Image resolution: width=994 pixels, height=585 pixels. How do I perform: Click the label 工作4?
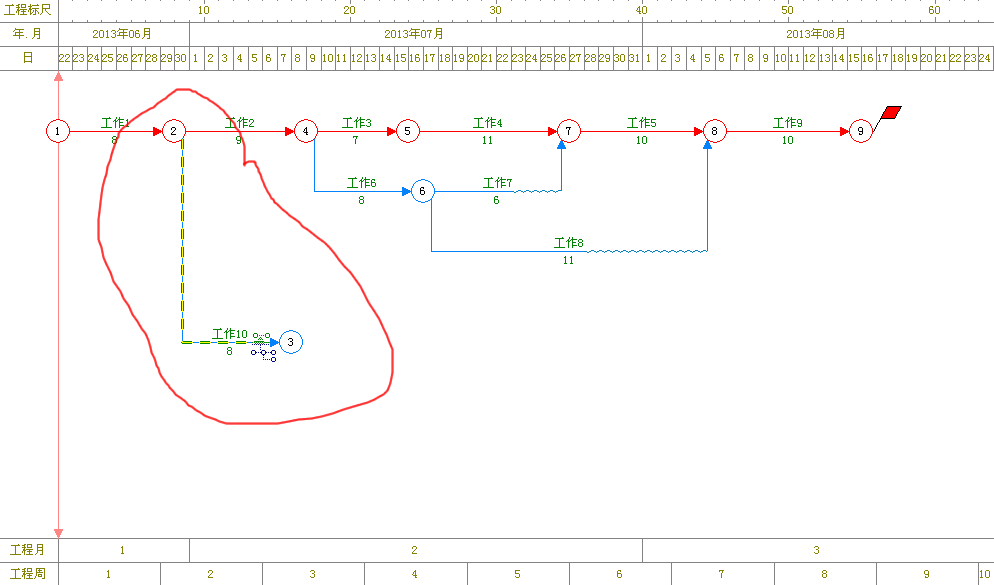point(487,122)
